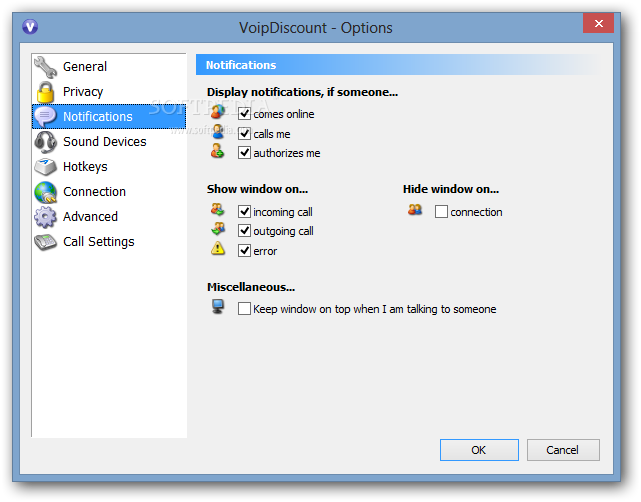Viewport: 641px width, 502px height.
Task: Click the headset icon for Sound Devices
Action: pyautogui.click(x=45, y=142)
